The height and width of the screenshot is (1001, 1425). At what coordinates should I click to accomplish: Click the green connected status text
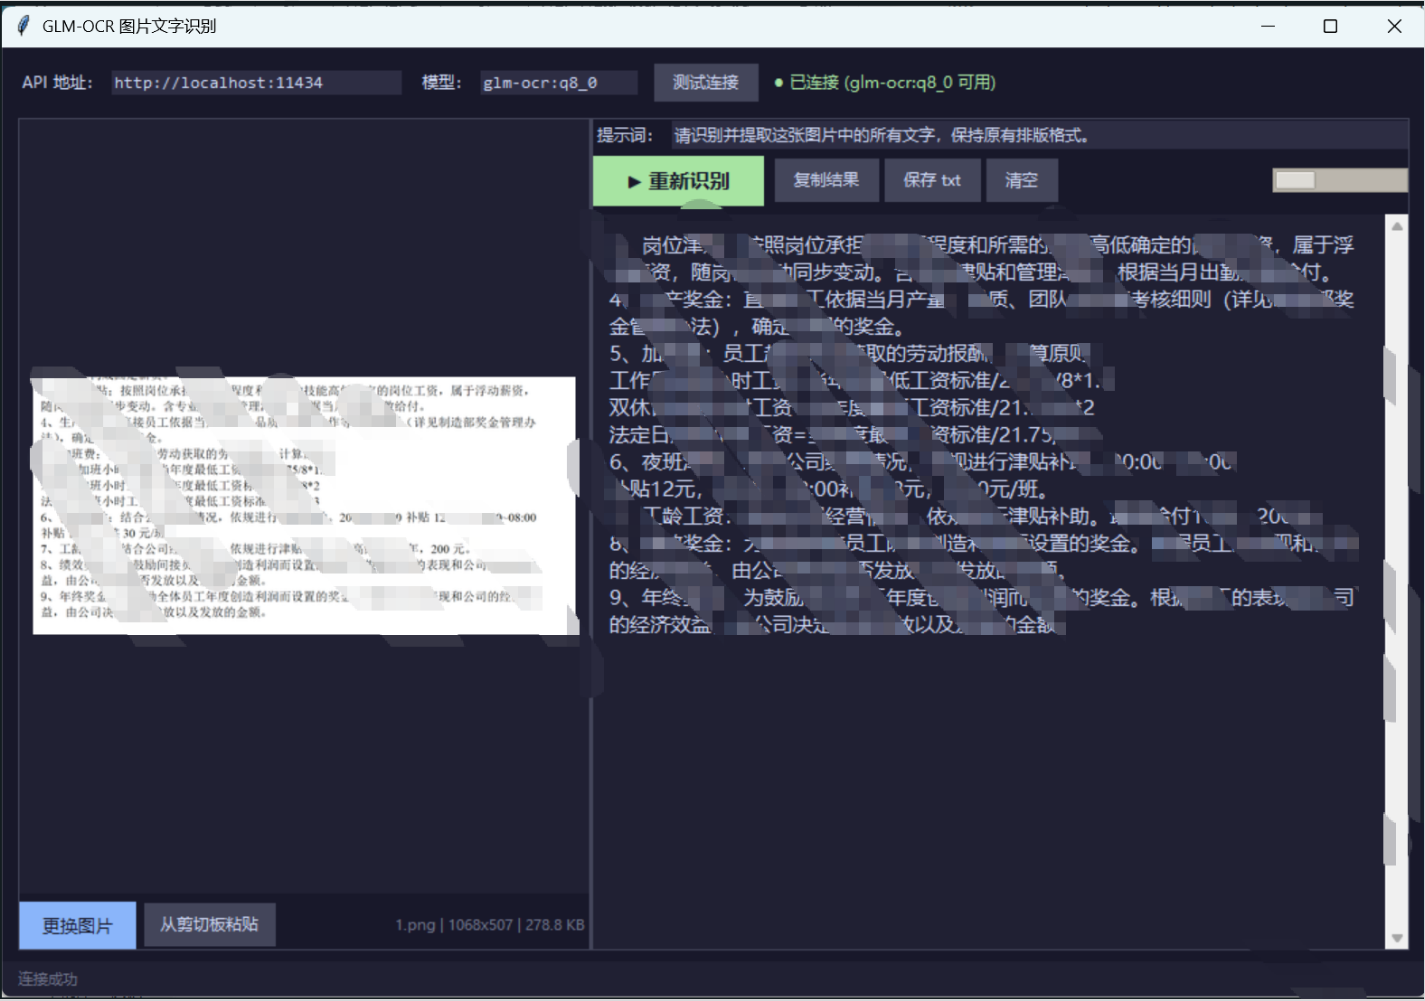885,82
